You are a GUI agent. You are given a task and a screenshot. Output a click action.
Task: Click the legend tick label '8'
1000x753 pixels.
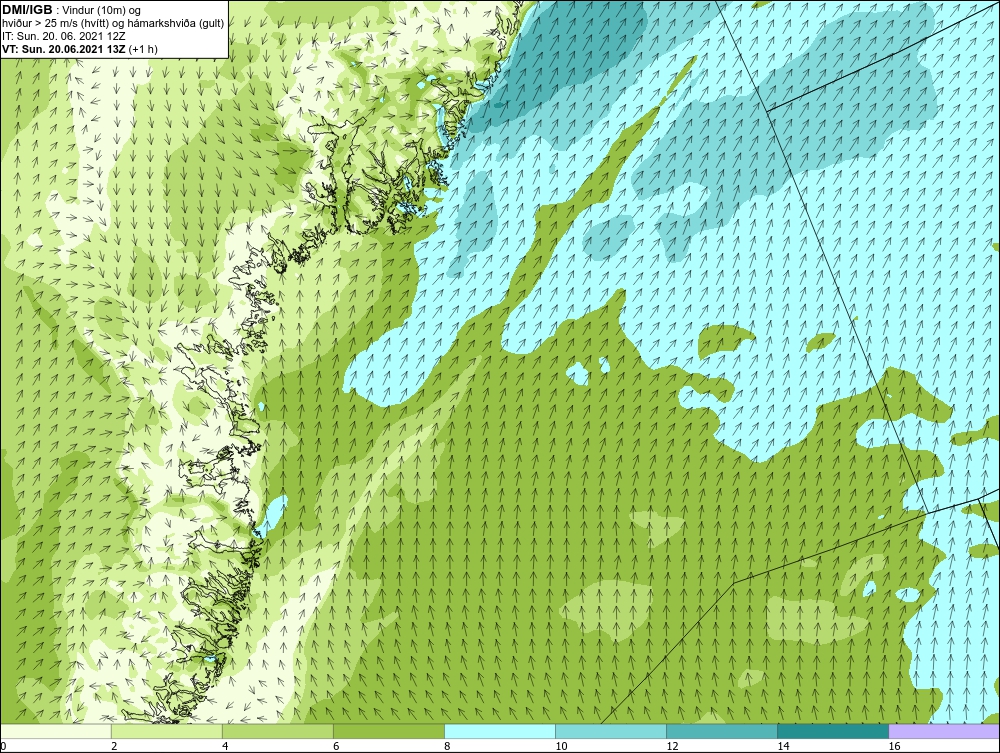pyautogui.click(x=447, y=747)
